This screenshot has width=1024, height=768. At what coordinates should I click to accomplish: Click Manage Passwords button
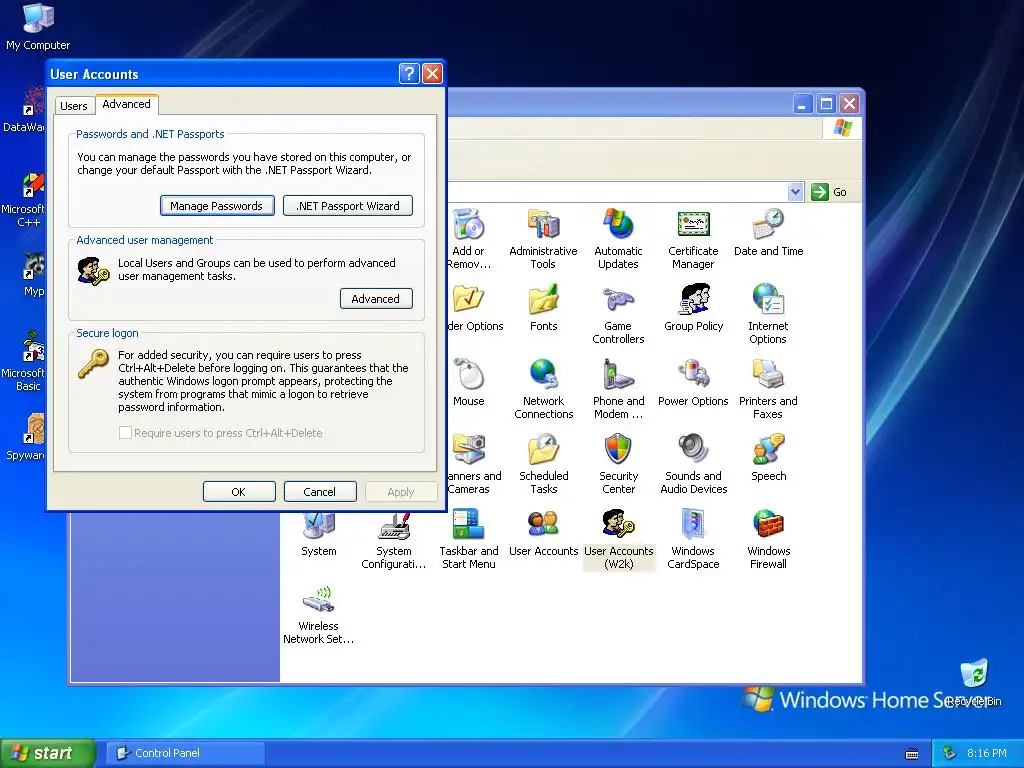point(217,206)
